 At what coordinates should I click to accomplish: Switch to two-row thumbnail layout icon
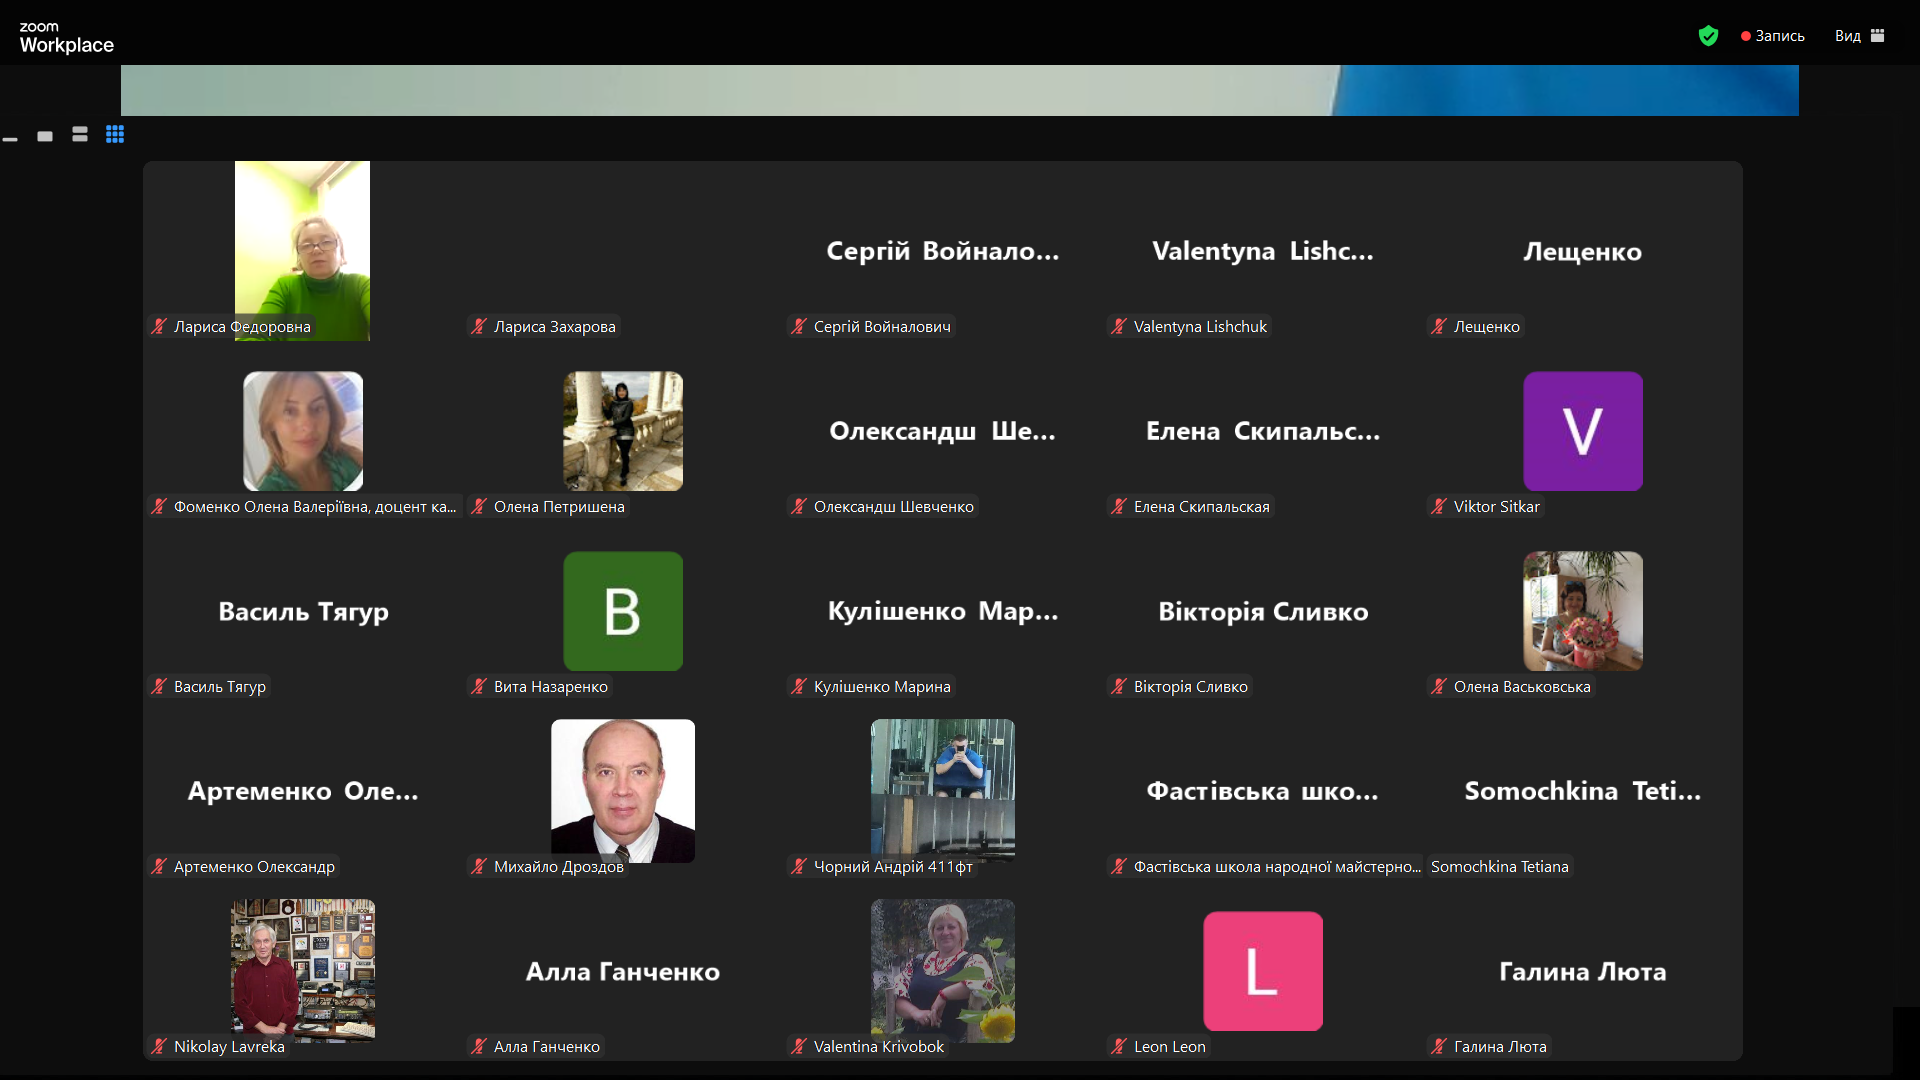pos(80,134)
